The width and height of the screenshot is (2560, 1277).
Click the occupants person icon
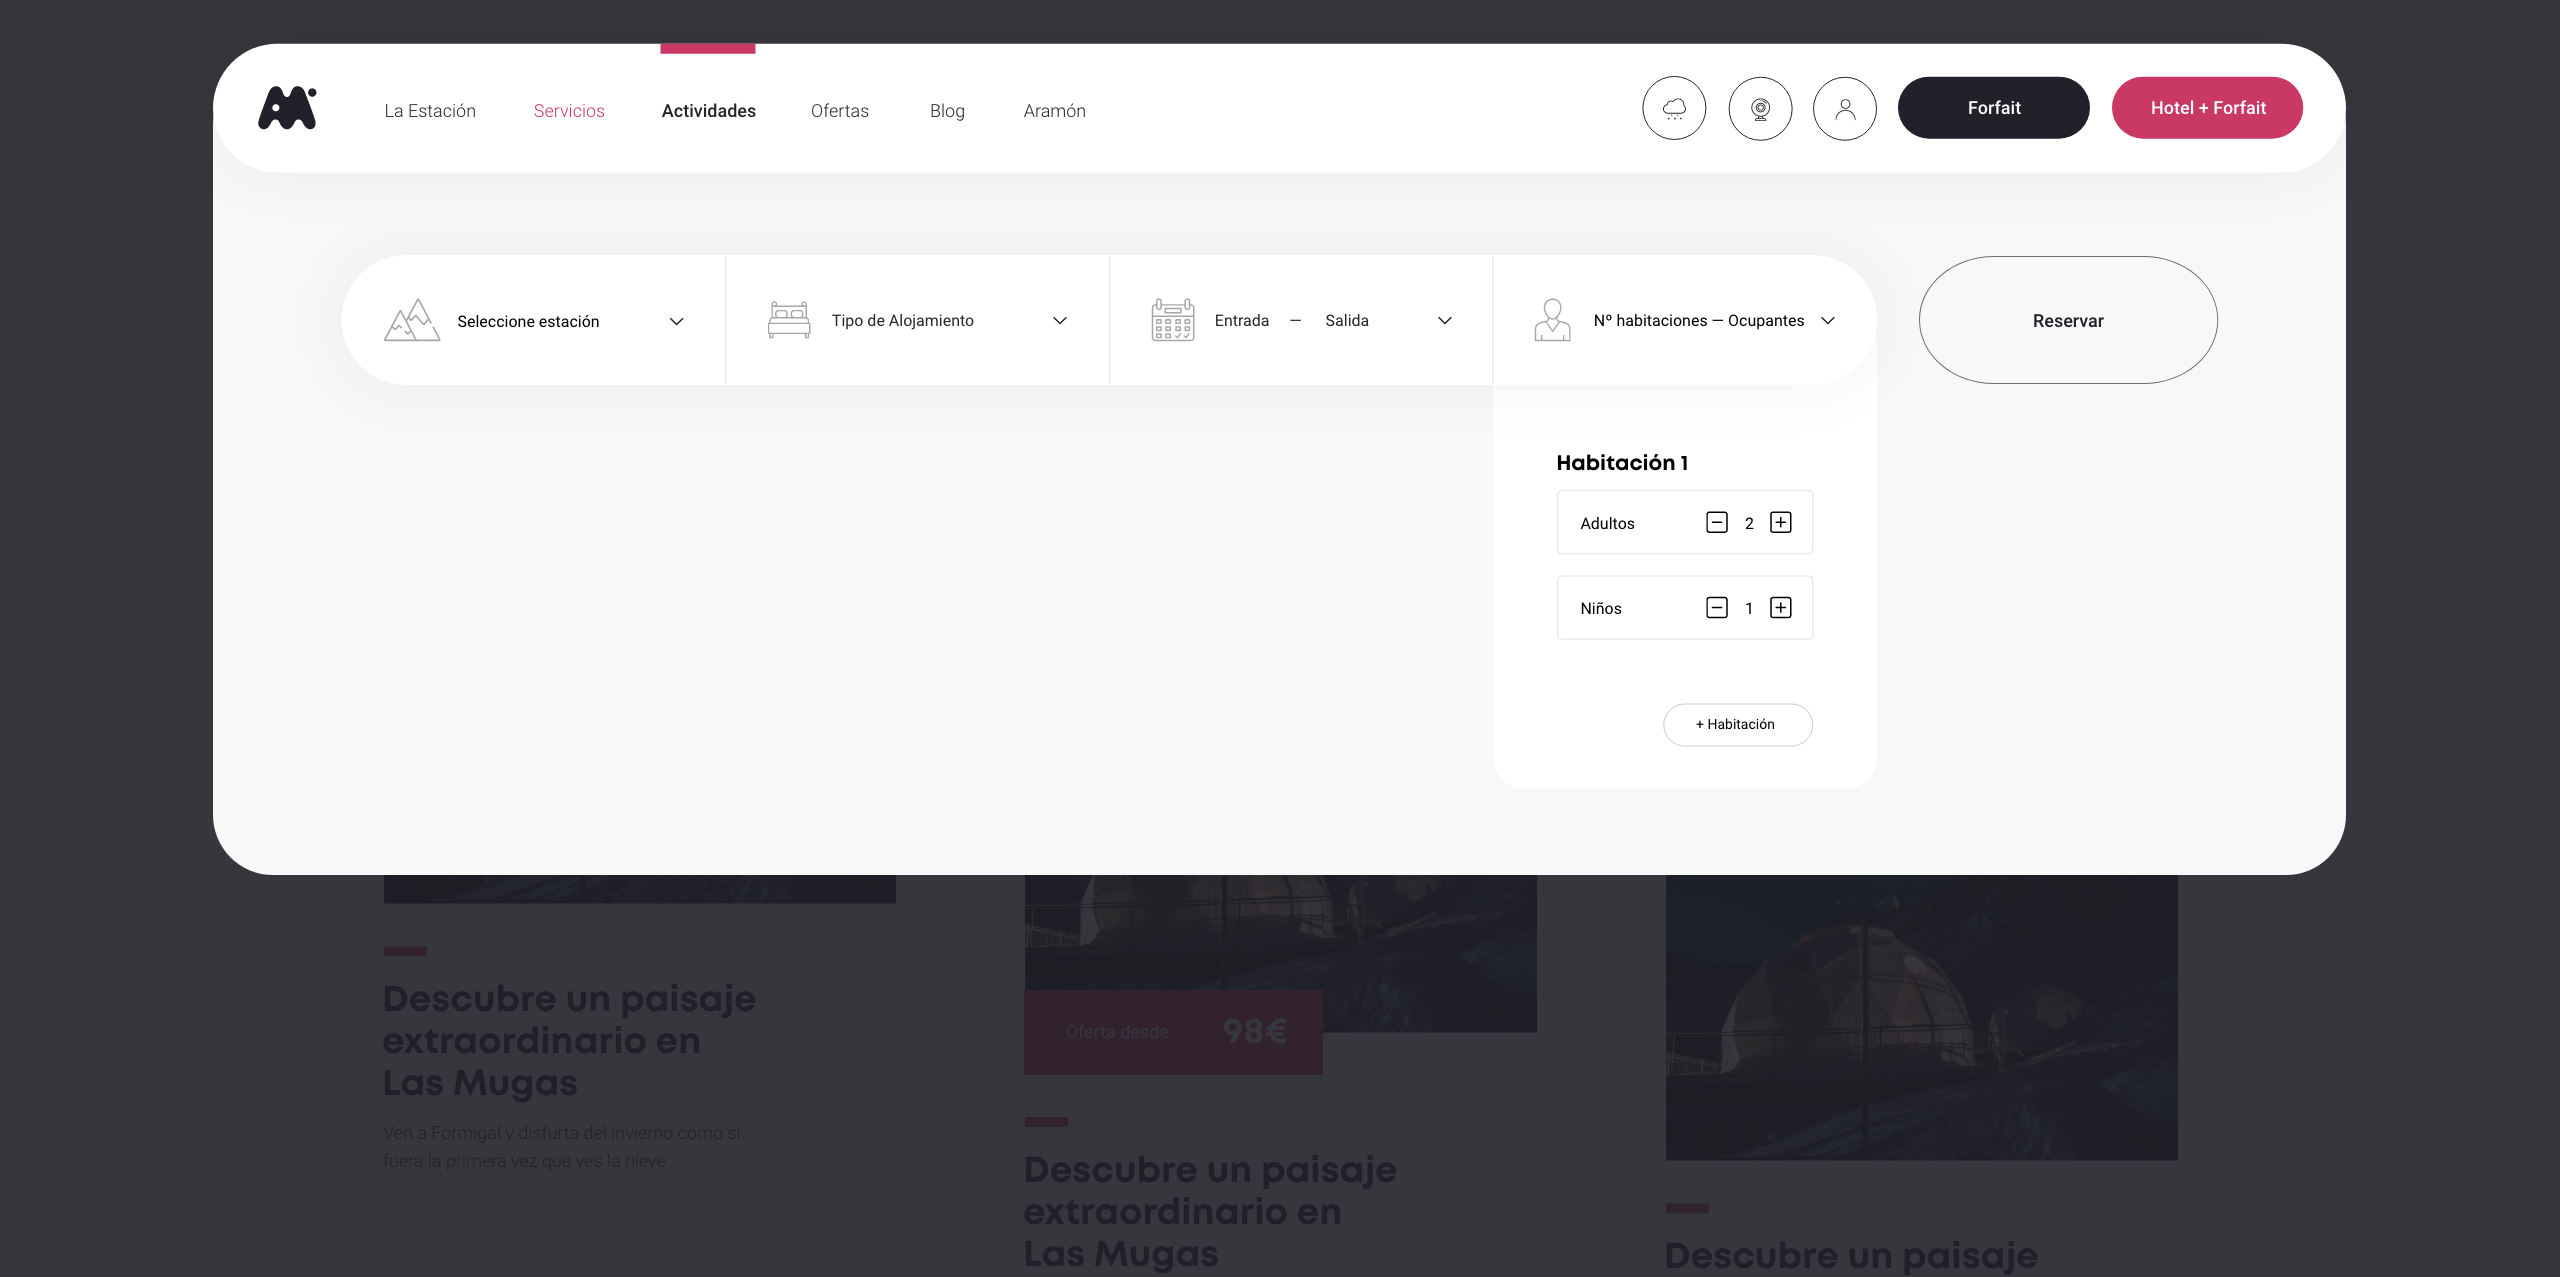tap(1552, 320)
